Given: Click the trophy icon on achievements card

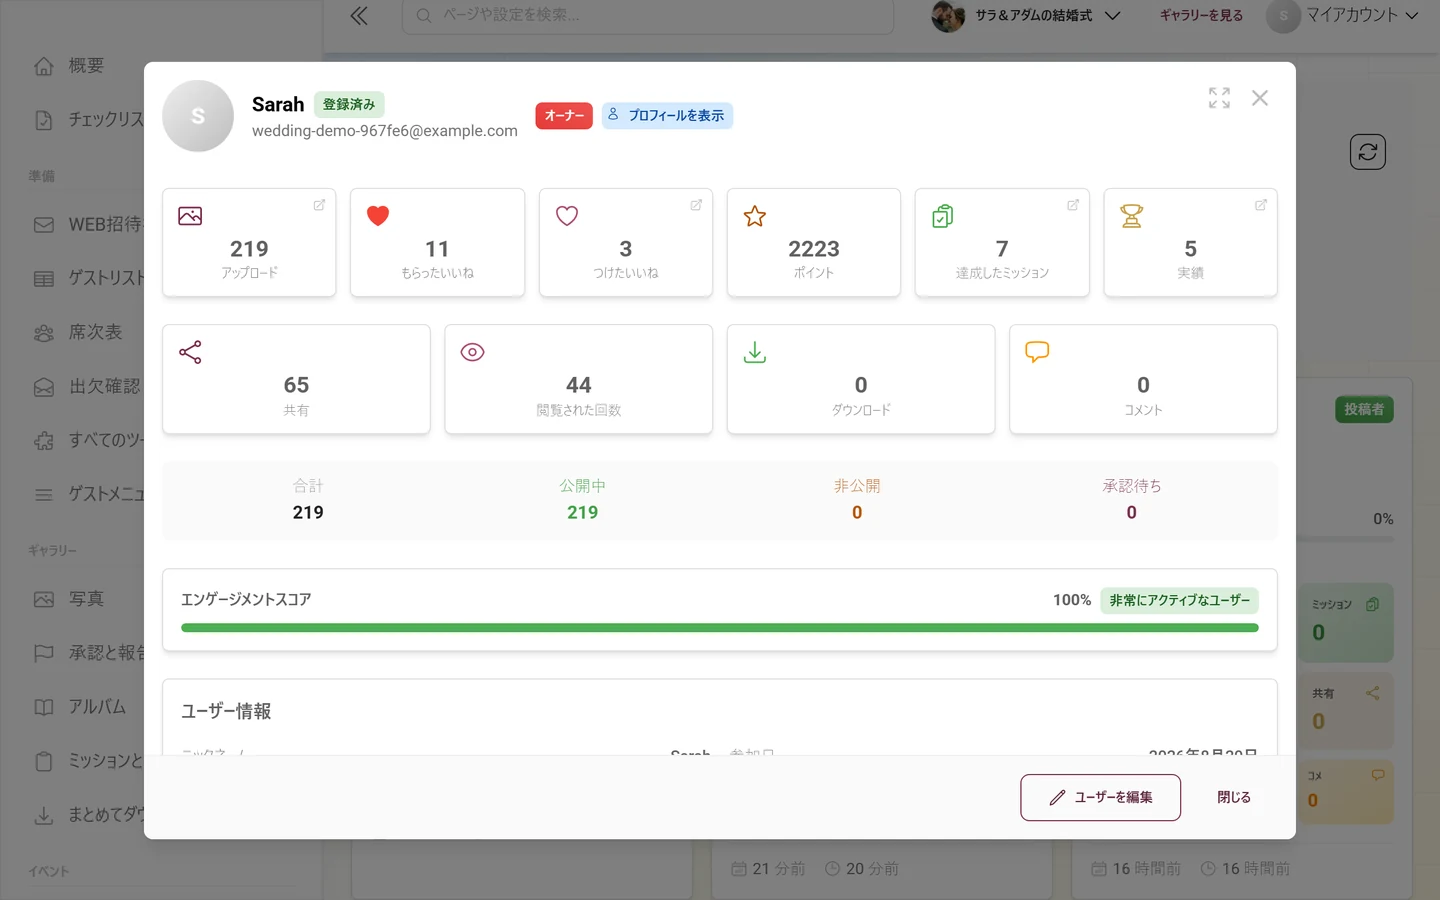Looking at the screenshot, I should (x=1132, y=216).
